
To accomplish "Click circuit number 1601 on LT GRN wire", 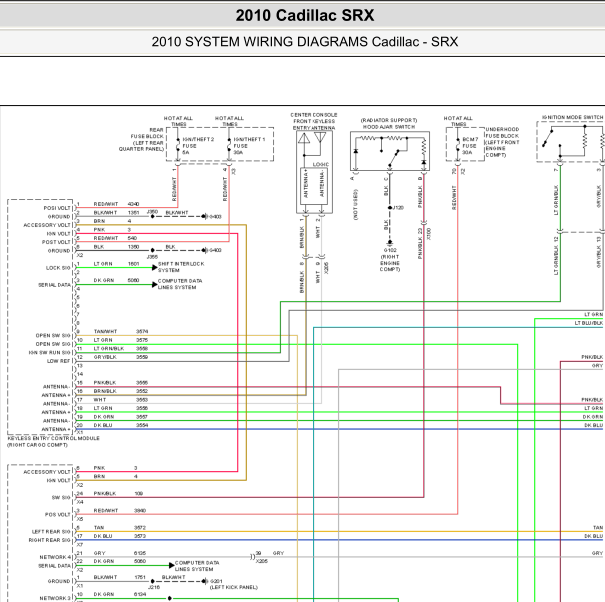I will [x=134, y=264].
